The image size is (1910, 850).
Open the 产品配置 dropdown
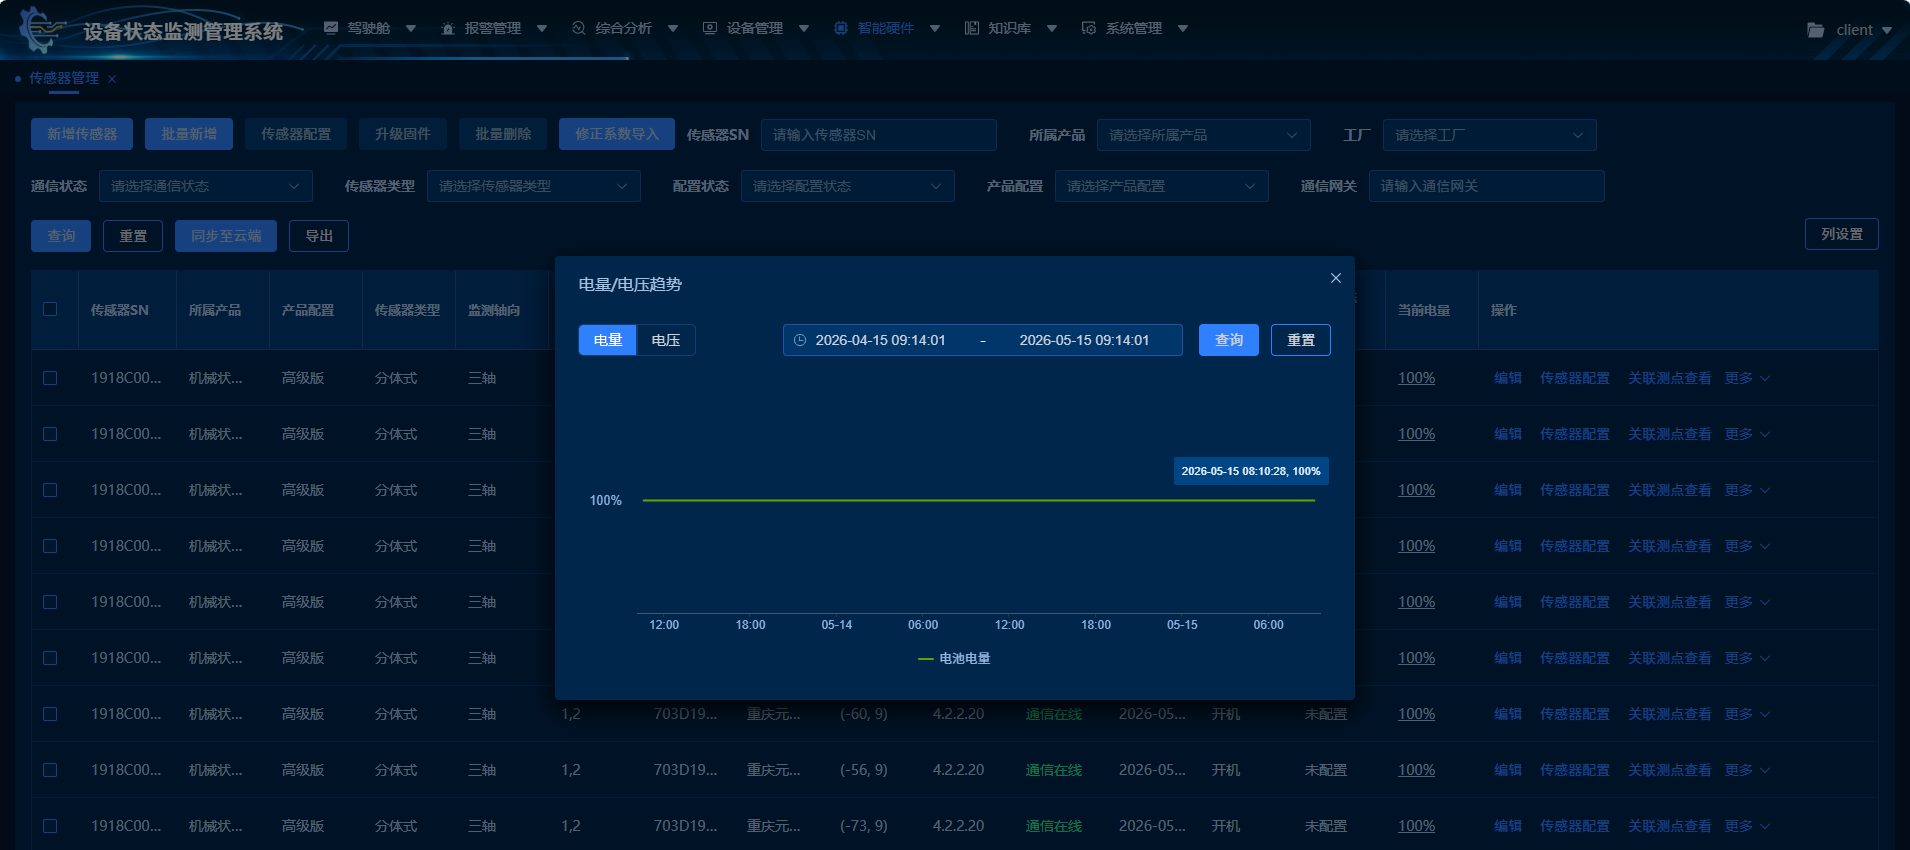click(x=1162, y=186)
